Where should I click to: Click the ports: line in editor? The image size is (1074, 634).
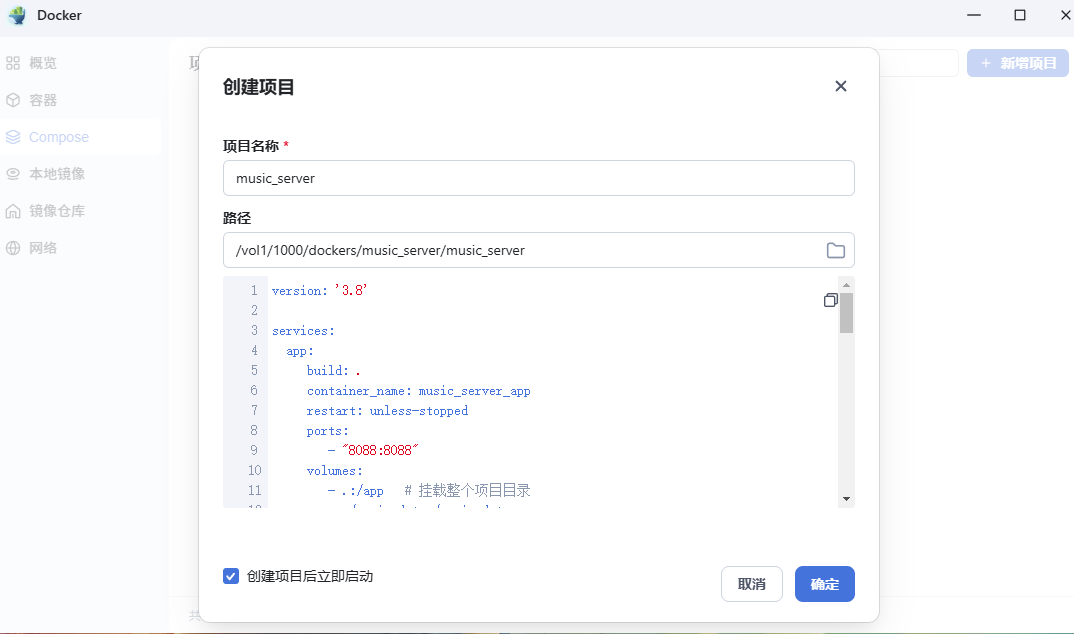tap(327, 431)
